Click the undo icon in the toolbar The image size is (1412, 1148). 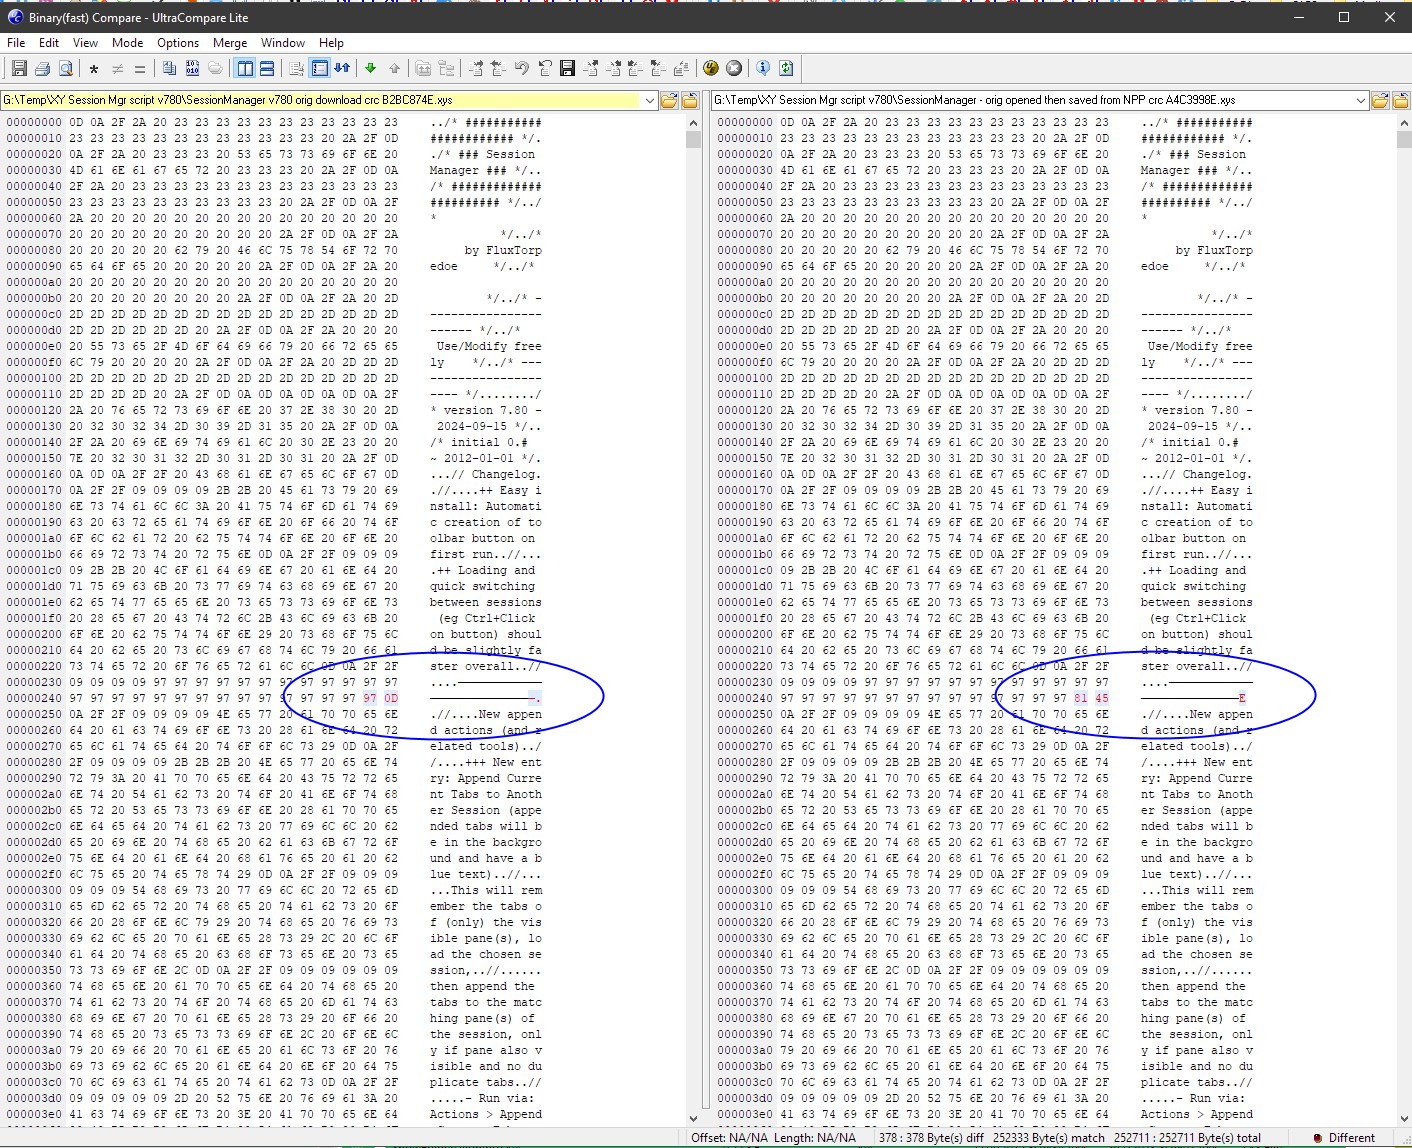pos(520,68)
